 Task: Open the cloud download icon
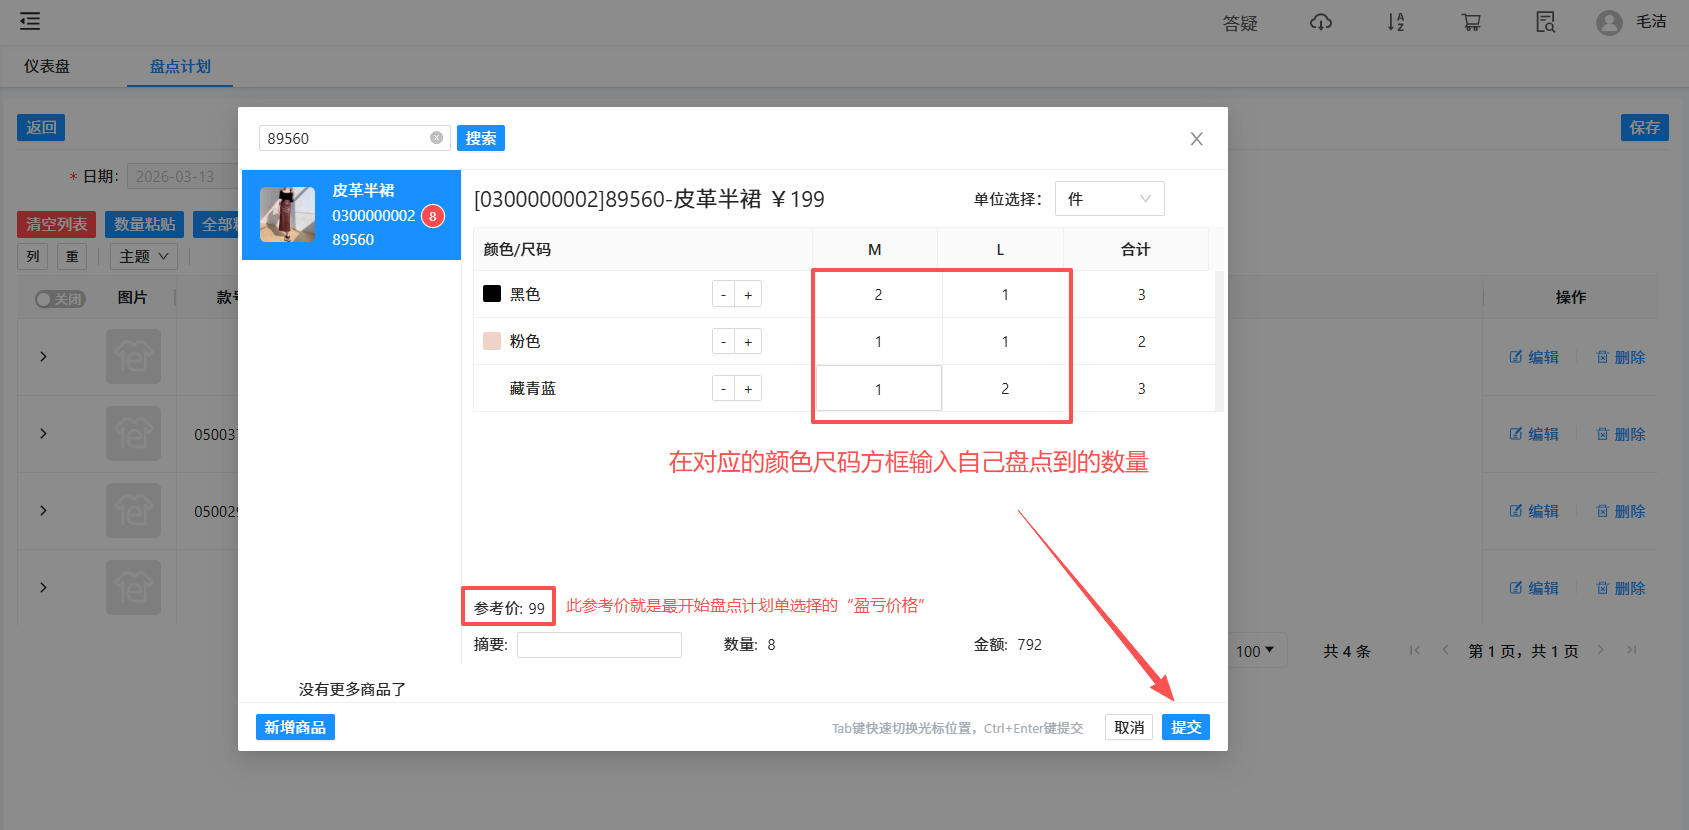pyautogui.click(x=1321, y=22)
